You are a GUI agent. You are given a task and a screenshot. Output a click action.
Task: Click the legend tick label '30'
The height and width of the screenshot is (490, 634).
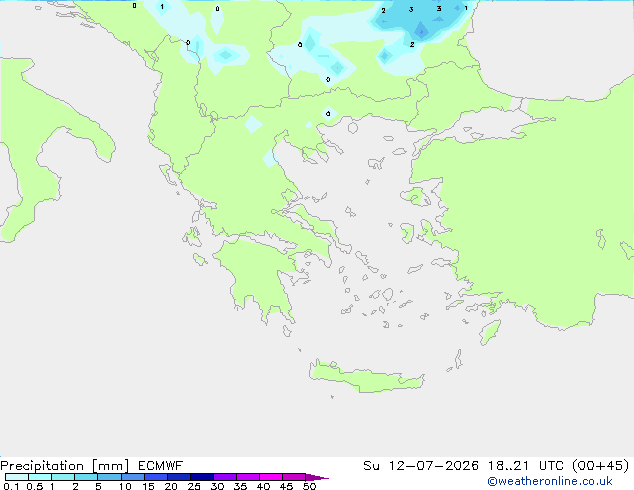[217, 486]
